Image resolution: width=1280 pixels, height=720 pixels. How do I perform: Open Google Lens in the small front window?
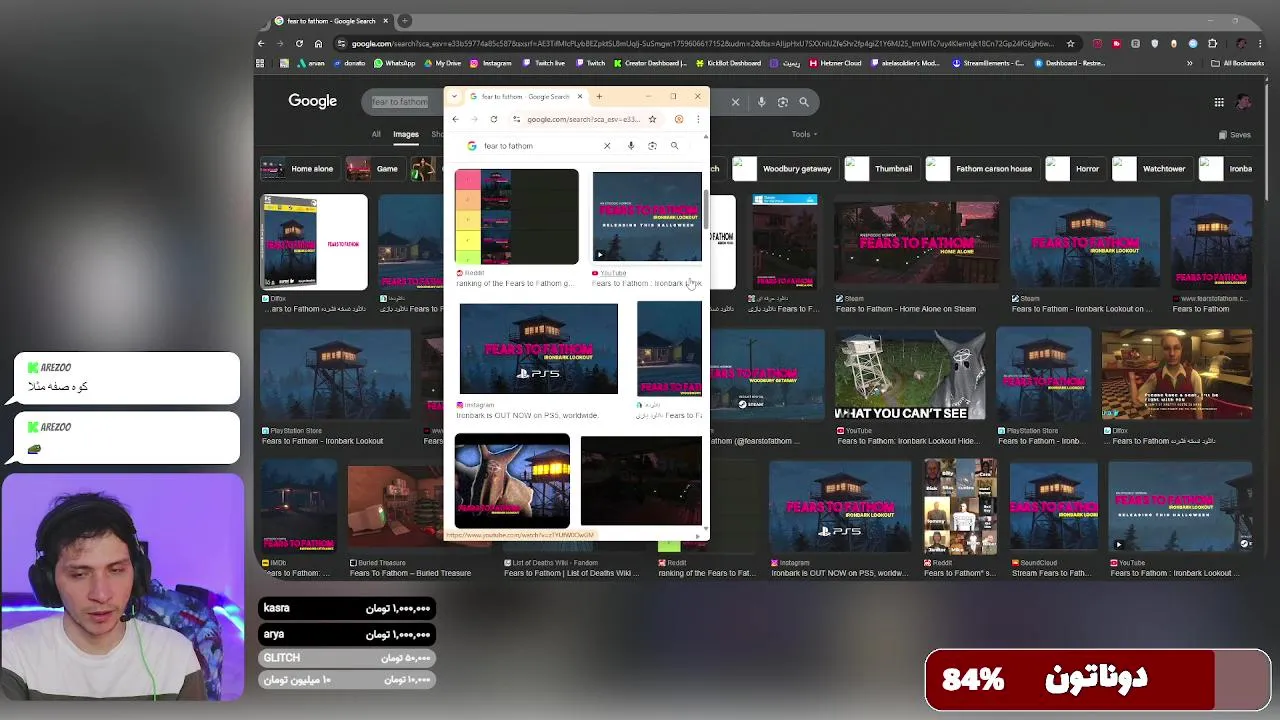pyautogui.click(x=652, y=146)
